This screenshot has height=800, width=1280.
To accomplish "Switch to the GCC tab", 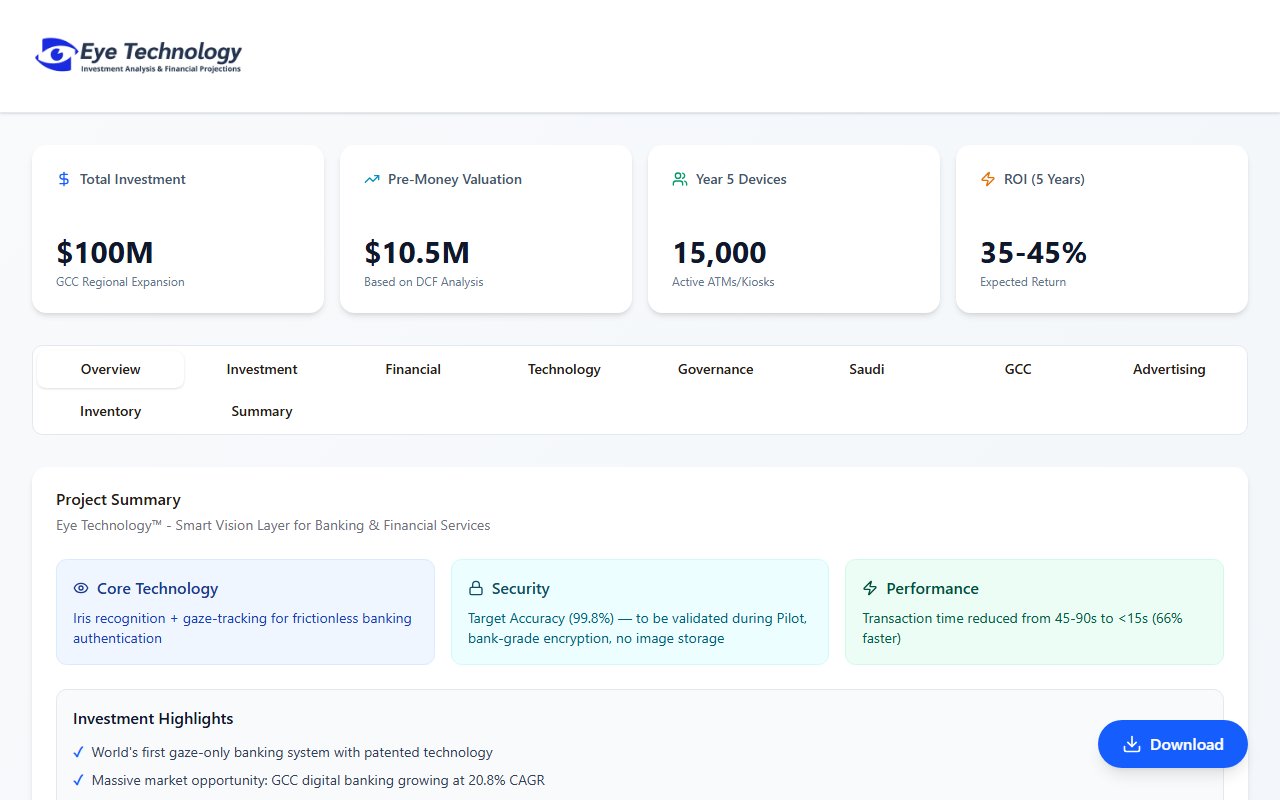I will click(x=1017, y=369).
